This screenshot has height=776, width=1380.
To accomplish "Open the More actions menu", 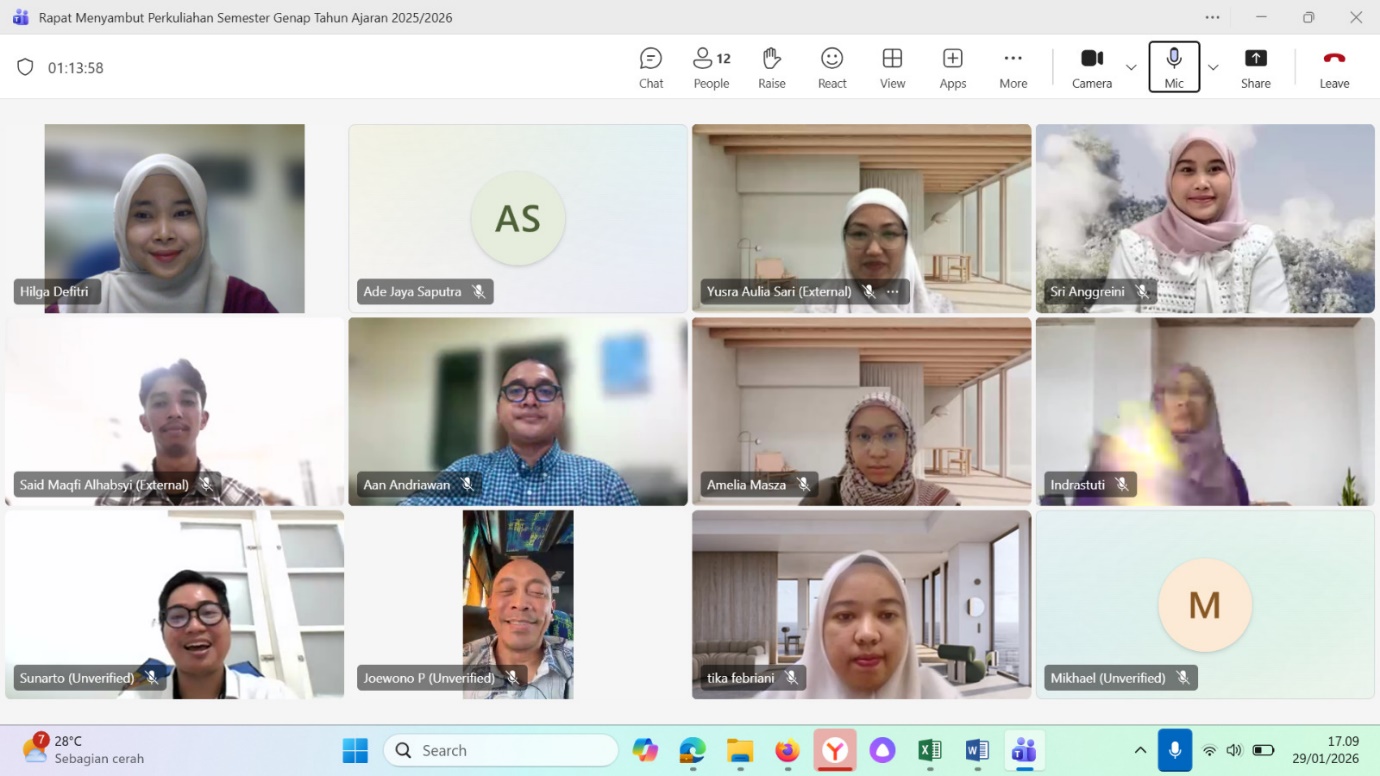I will [x=1012, y=67].
